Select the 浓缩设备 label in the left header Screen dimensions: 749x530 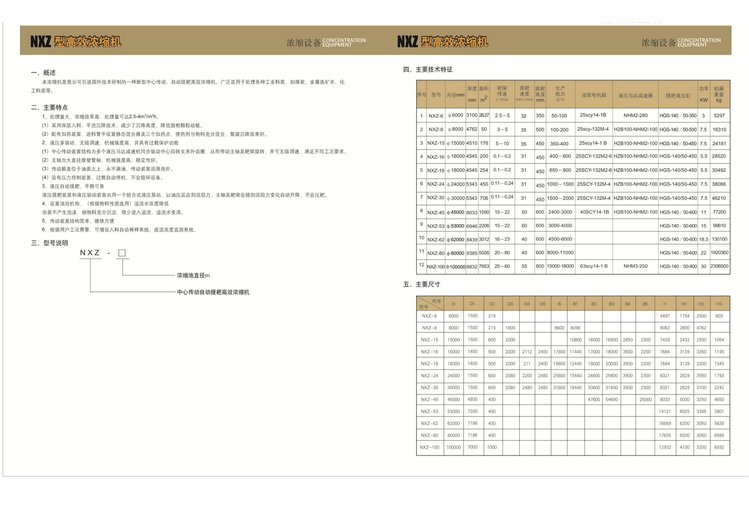[304, 44]
